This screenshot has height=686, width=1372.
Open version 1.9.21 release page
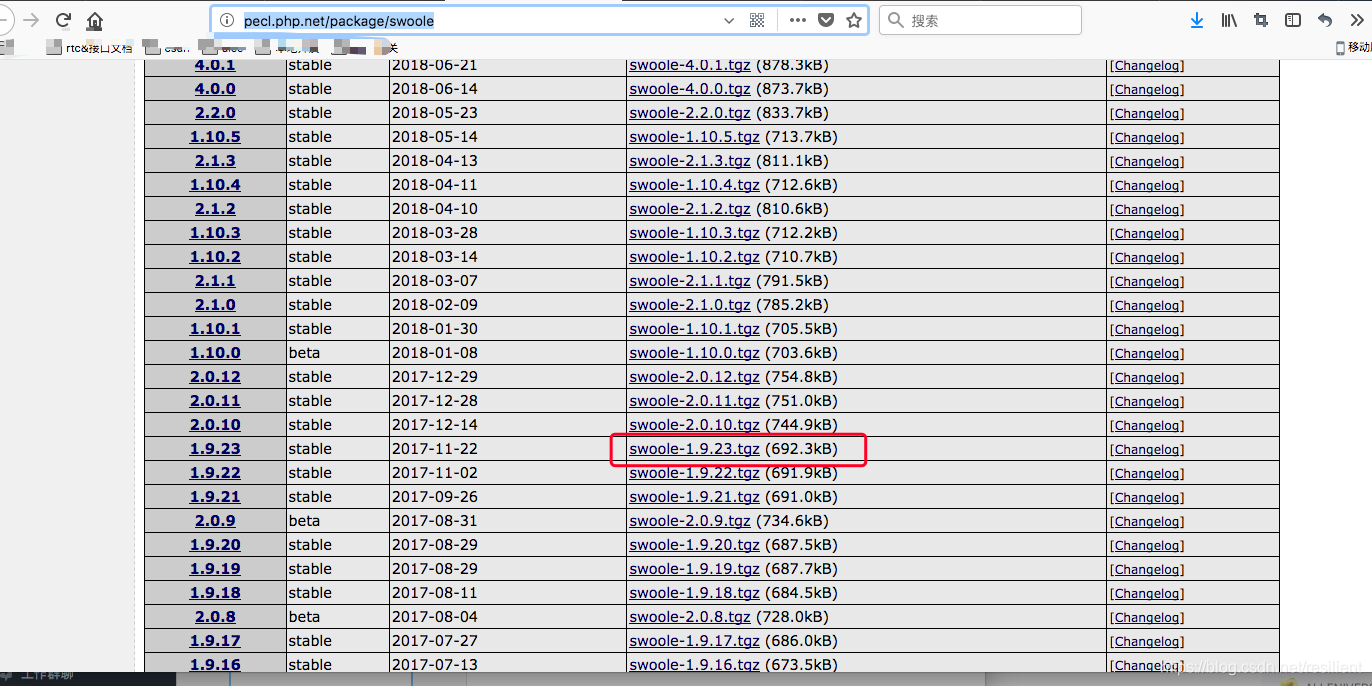(x=215, y=497)
